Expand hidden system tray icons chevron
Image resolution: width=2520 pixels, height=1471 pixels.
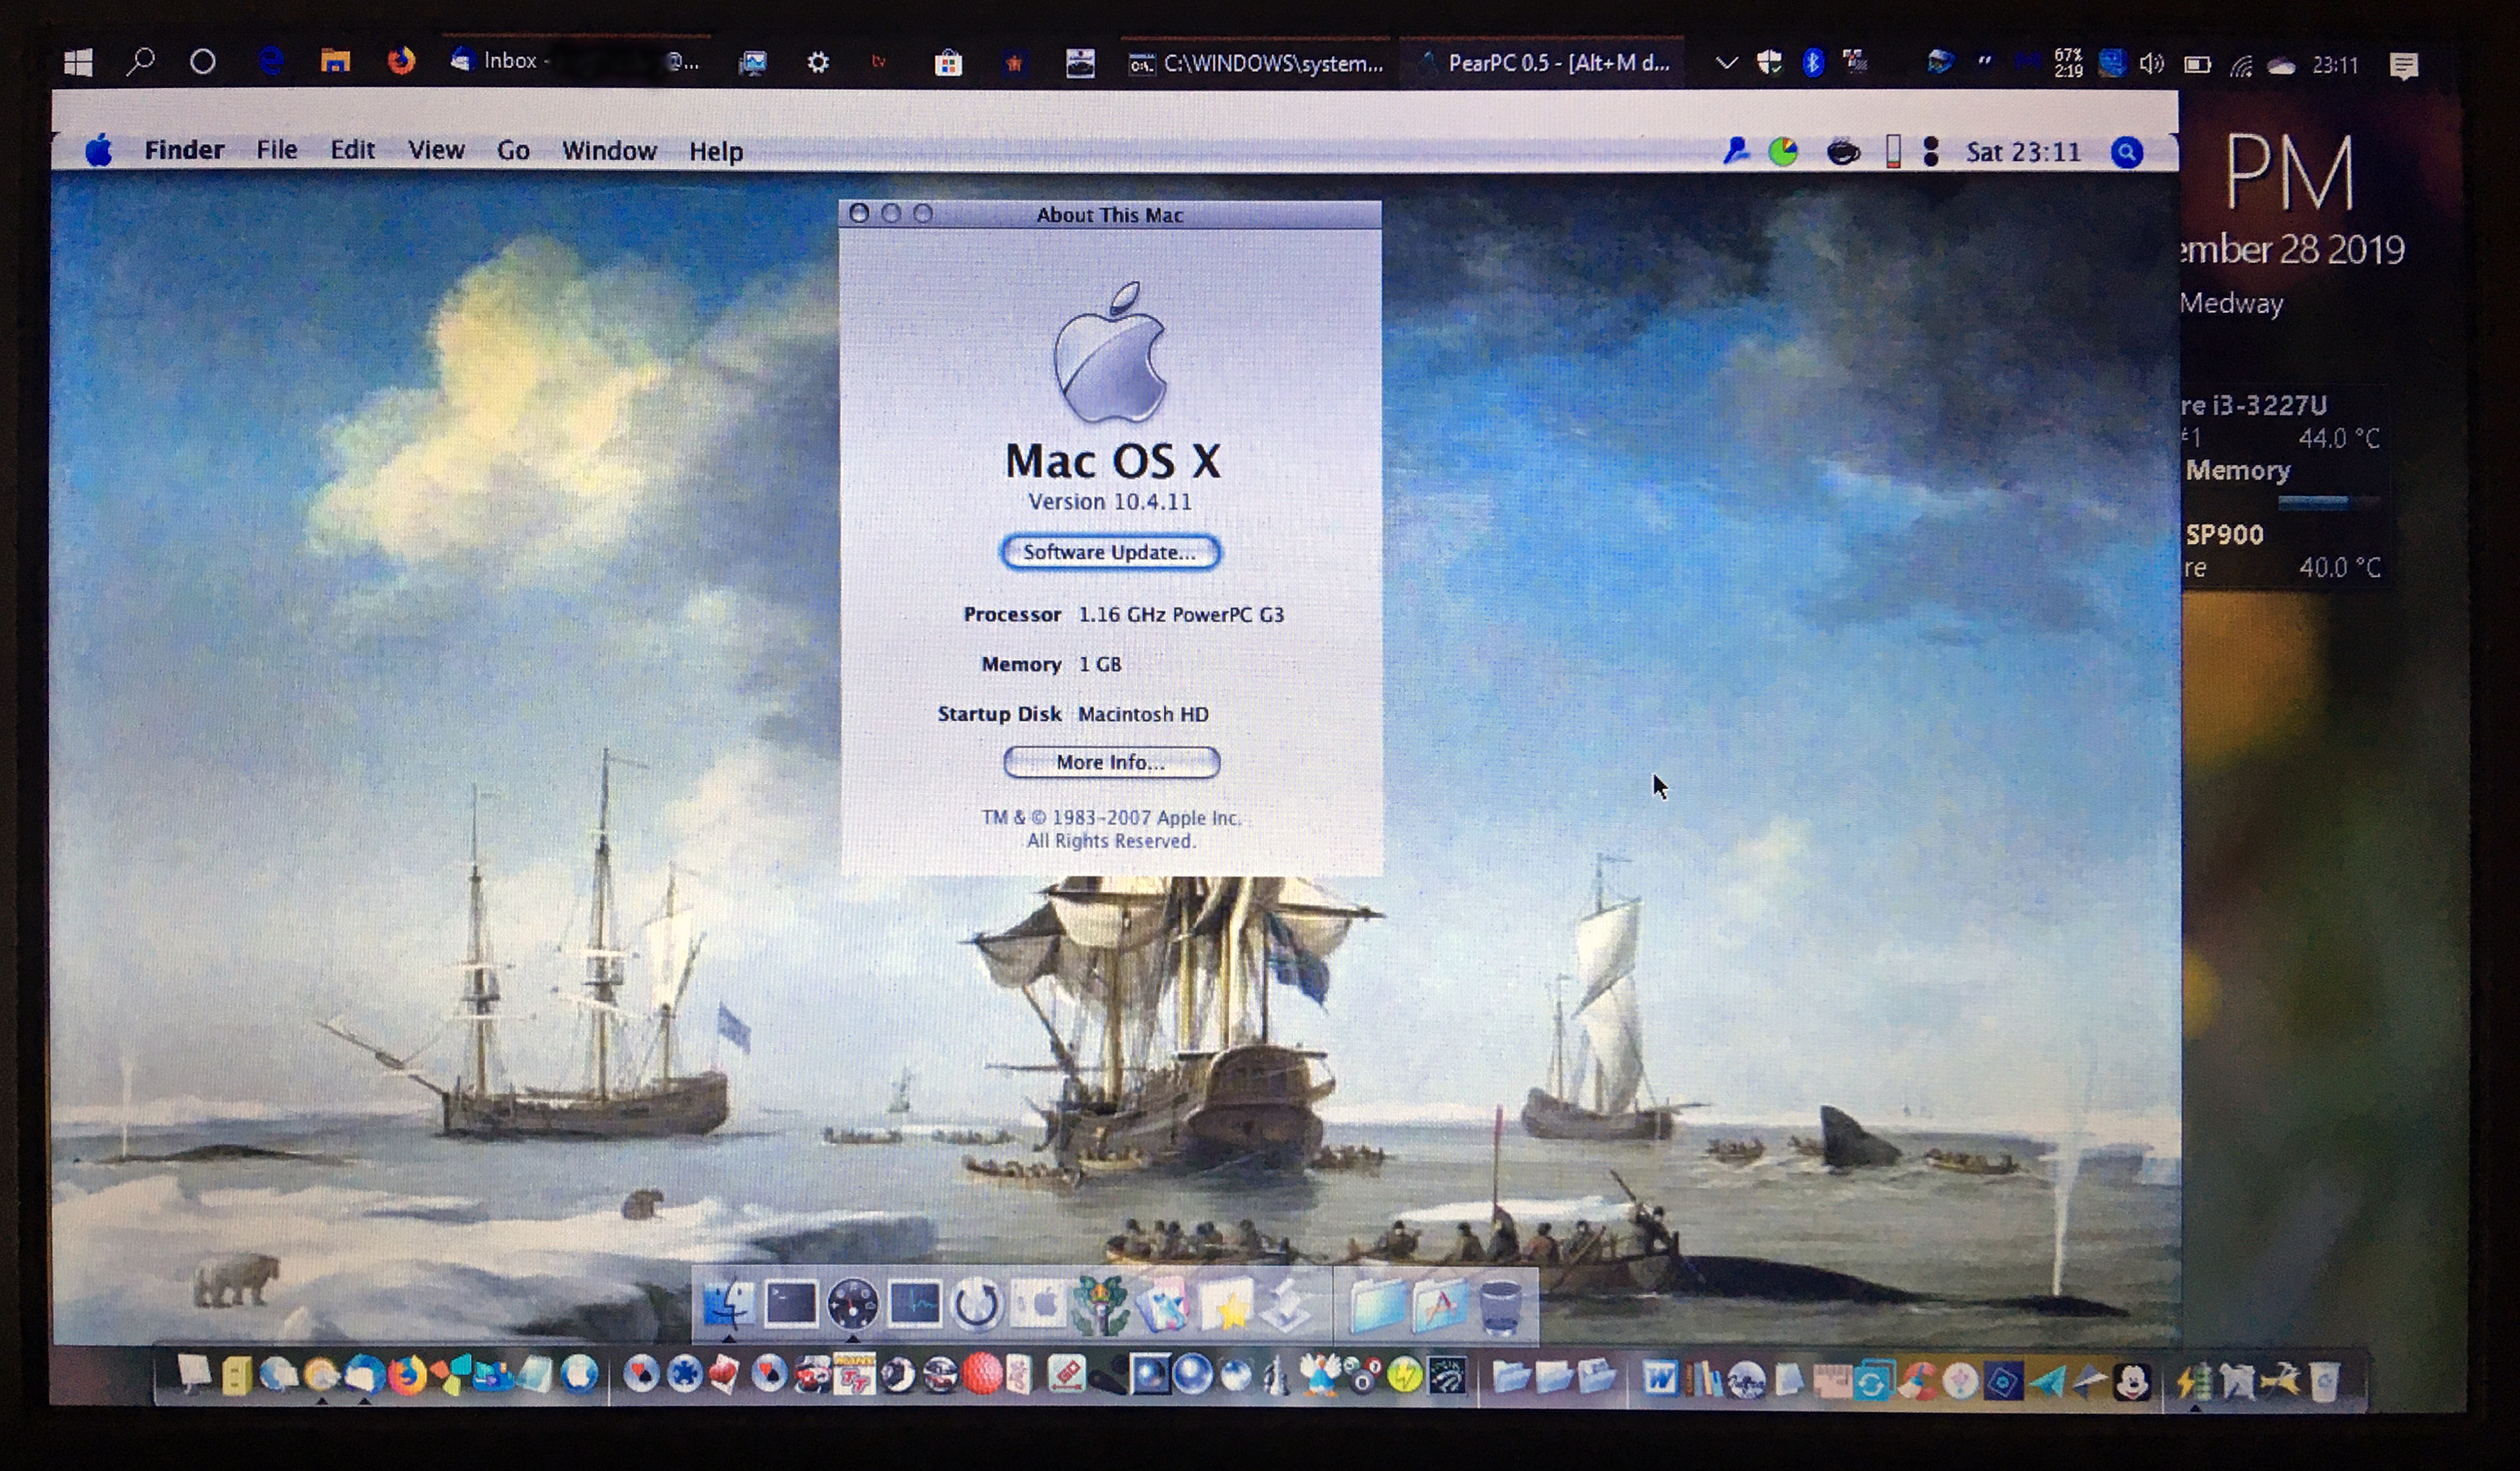1726,63
